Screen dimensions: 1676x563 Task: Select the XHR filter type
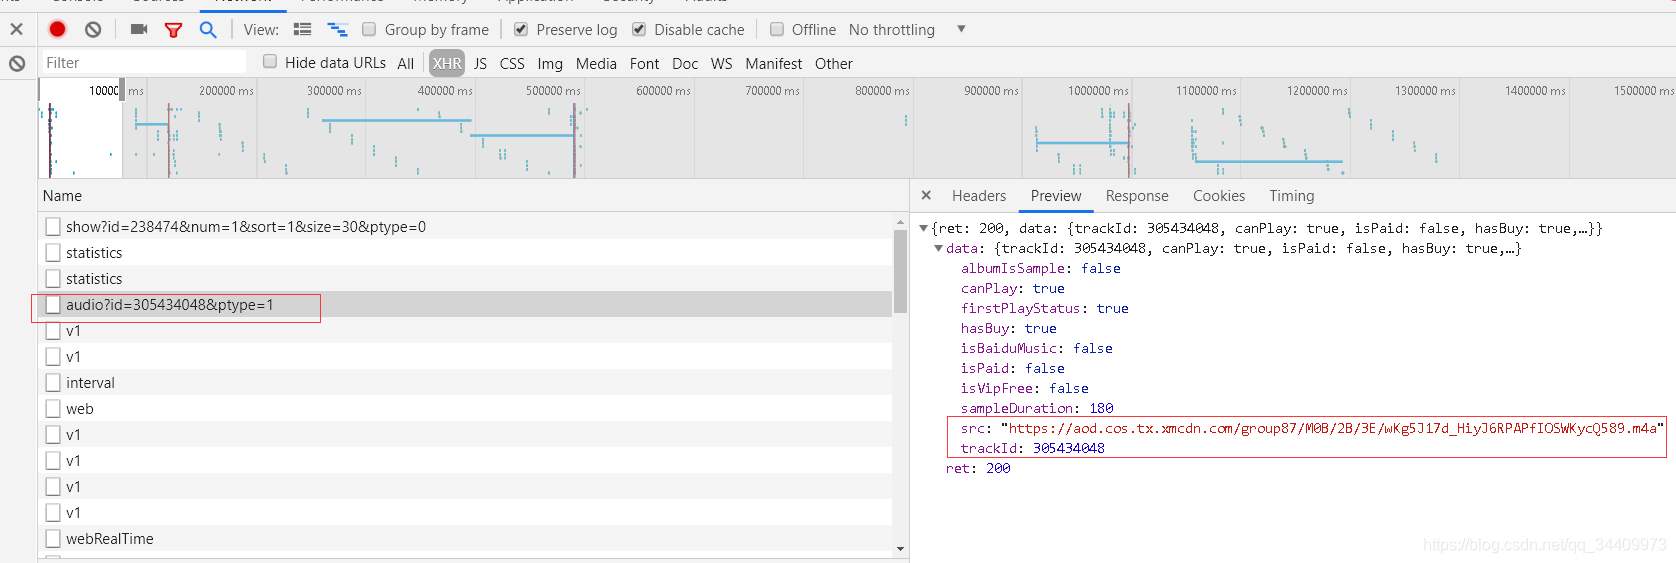click(x=447, y=63)
